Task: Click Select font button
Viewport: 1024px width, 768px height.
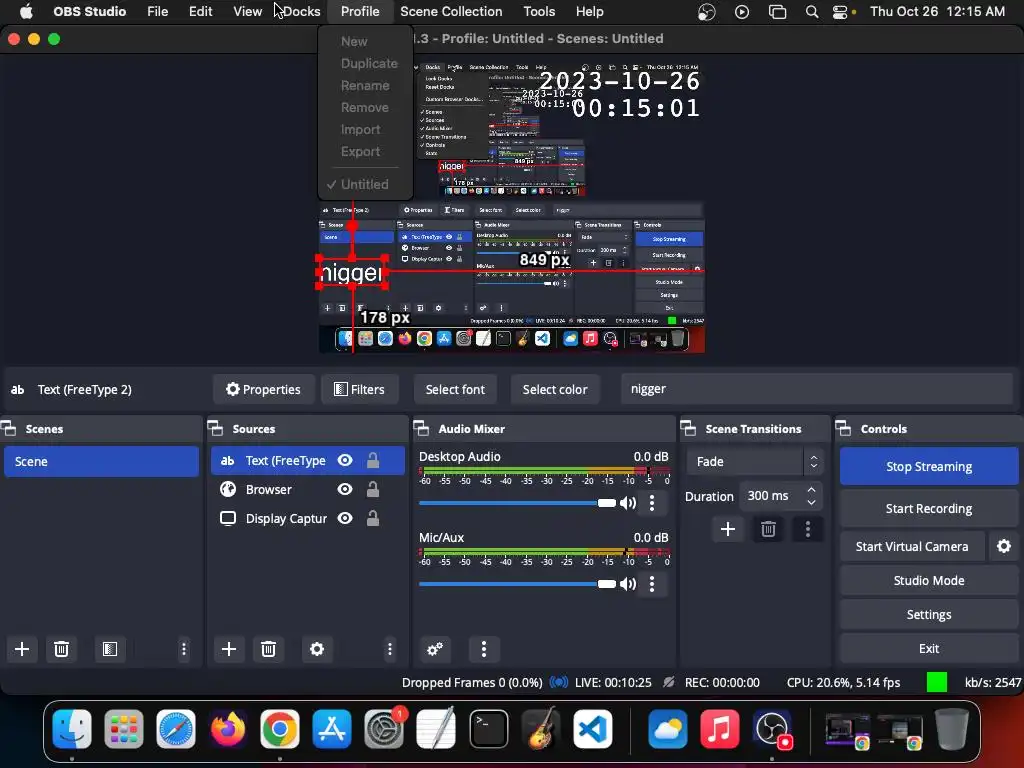Action: click(x=455, y=389)
